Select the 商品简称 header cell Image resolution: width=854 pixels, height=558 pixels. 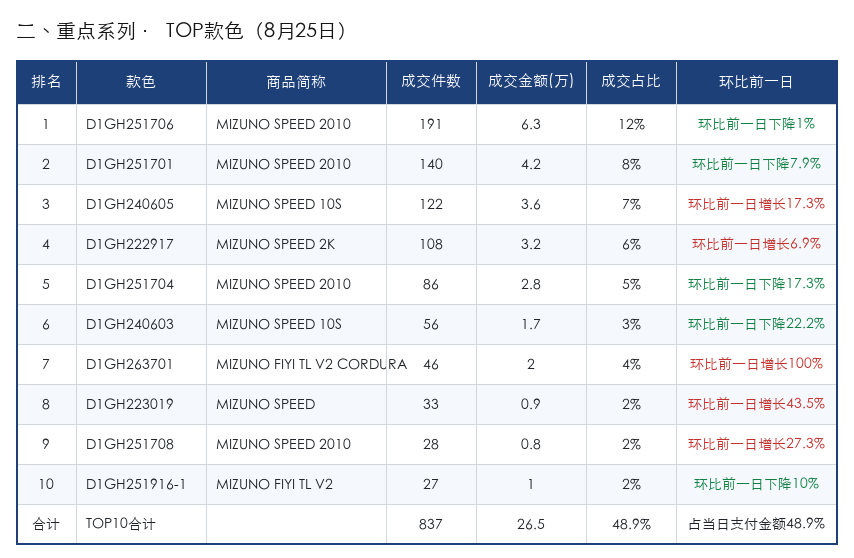296,82
